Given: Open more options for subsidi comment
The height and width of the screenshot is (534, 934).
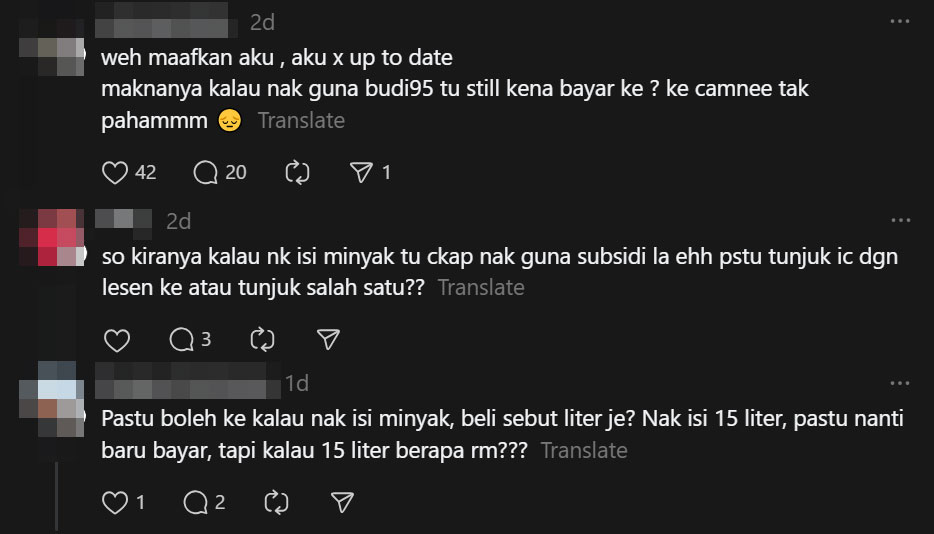Looking at the screenshot, I should [900, 219].
